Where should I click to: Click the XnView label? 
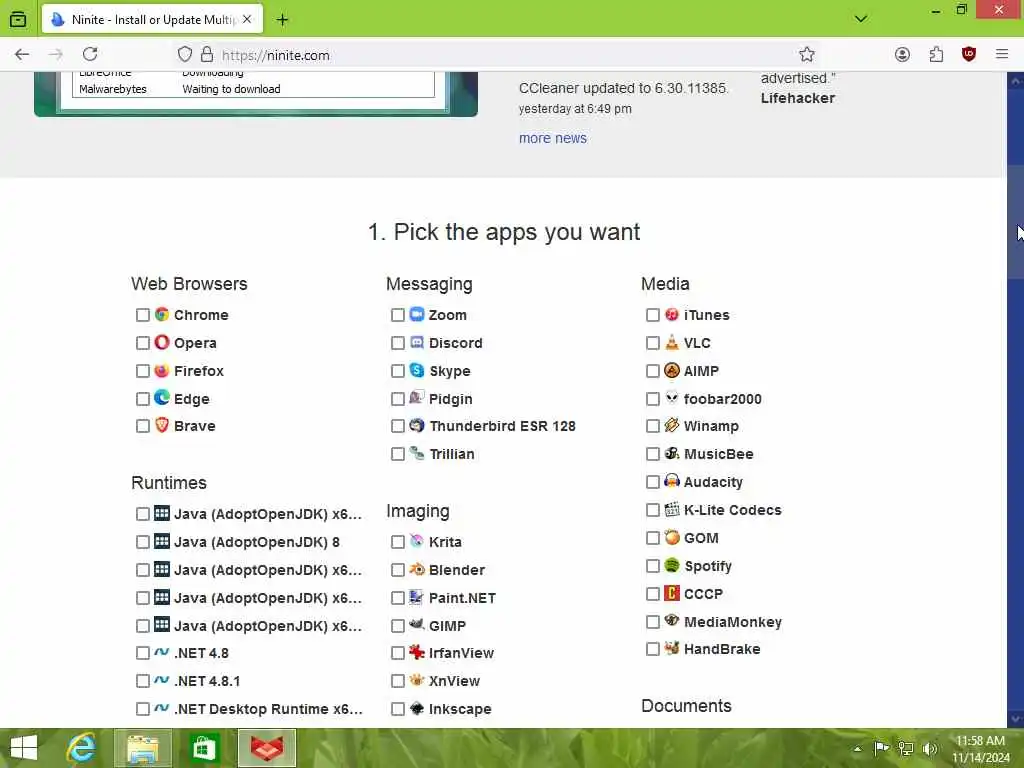(454, 680)
